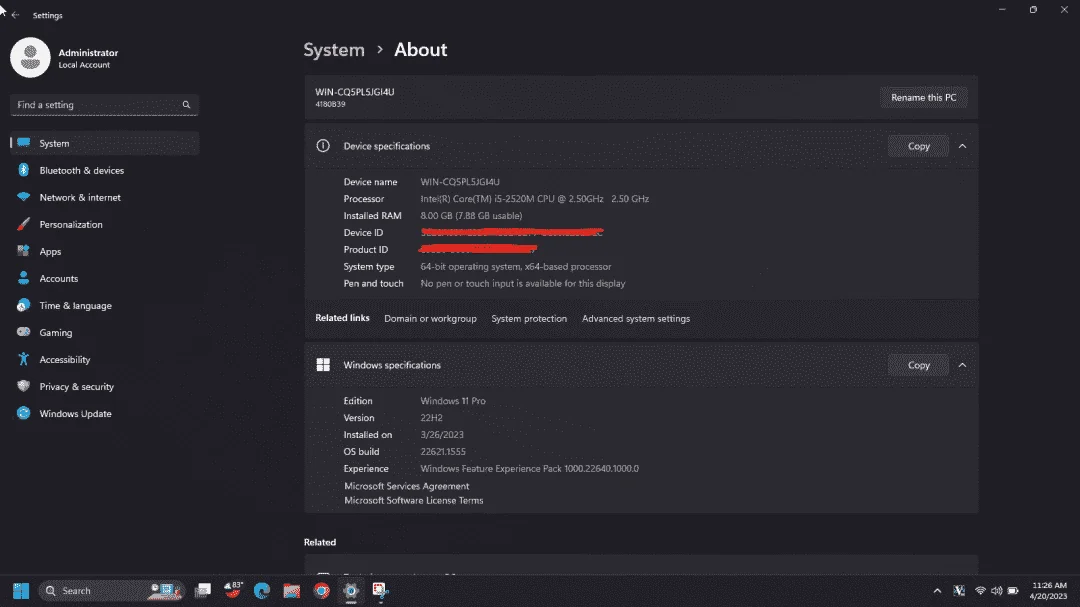Click the Windows Feature Experience Pack text
This screenshot has width=1080, height=607.
point(529,469)
